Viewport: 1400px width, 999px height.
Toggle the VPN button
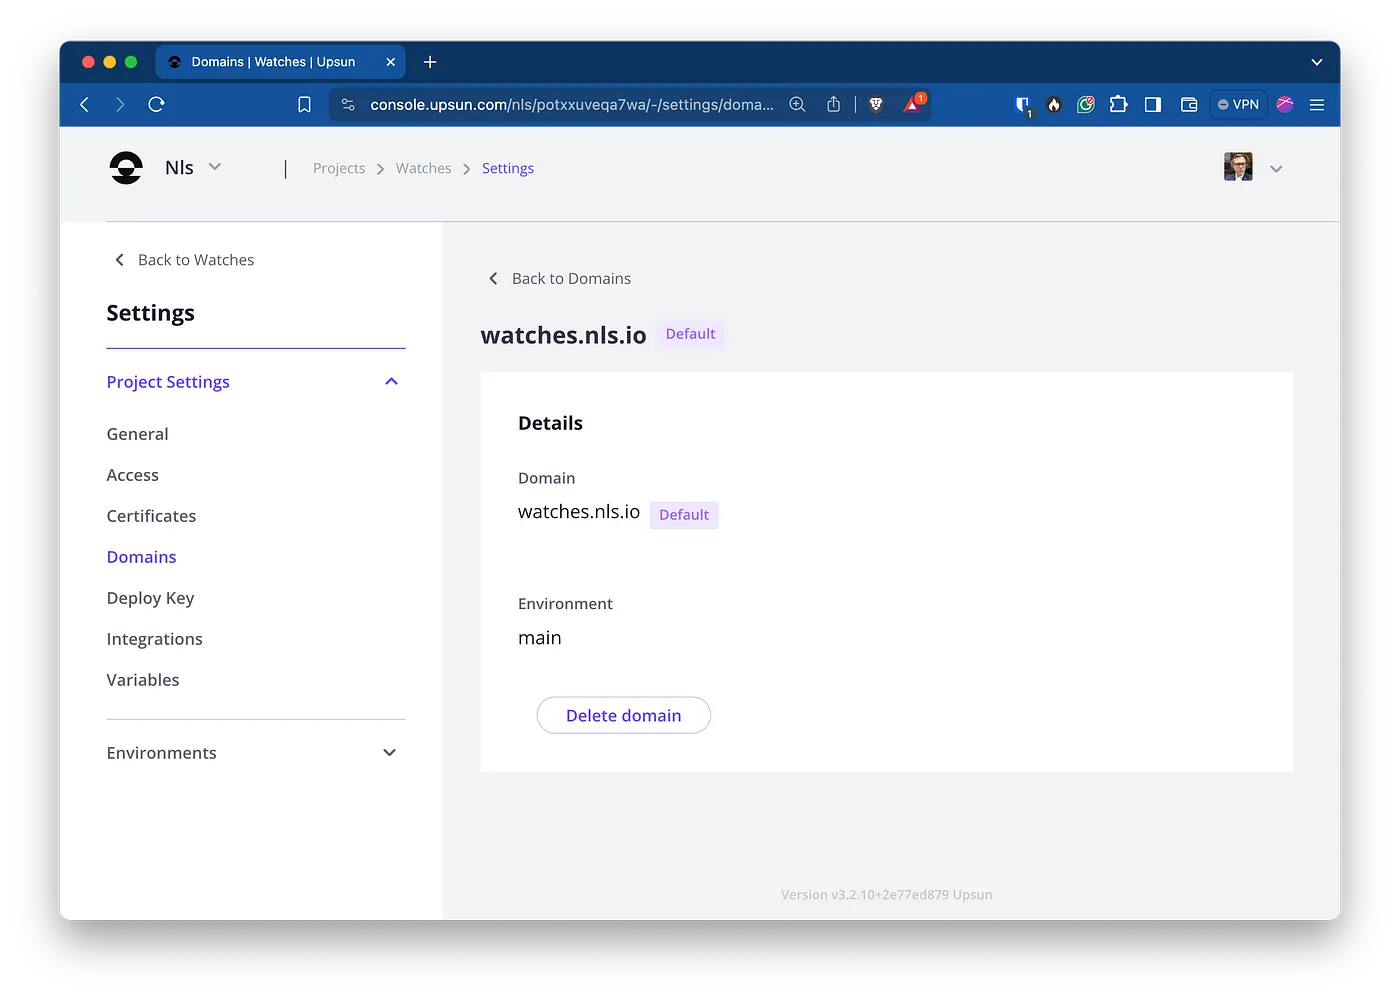(x=1238, y=104)
